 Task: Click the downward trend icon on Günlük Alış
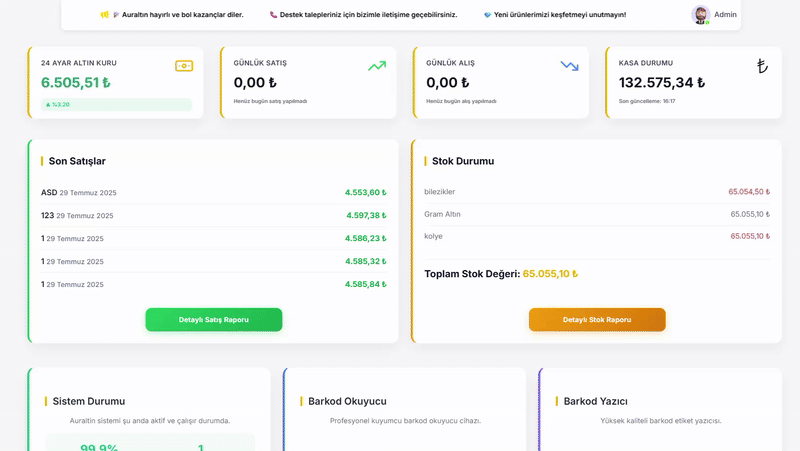[569, 66]
